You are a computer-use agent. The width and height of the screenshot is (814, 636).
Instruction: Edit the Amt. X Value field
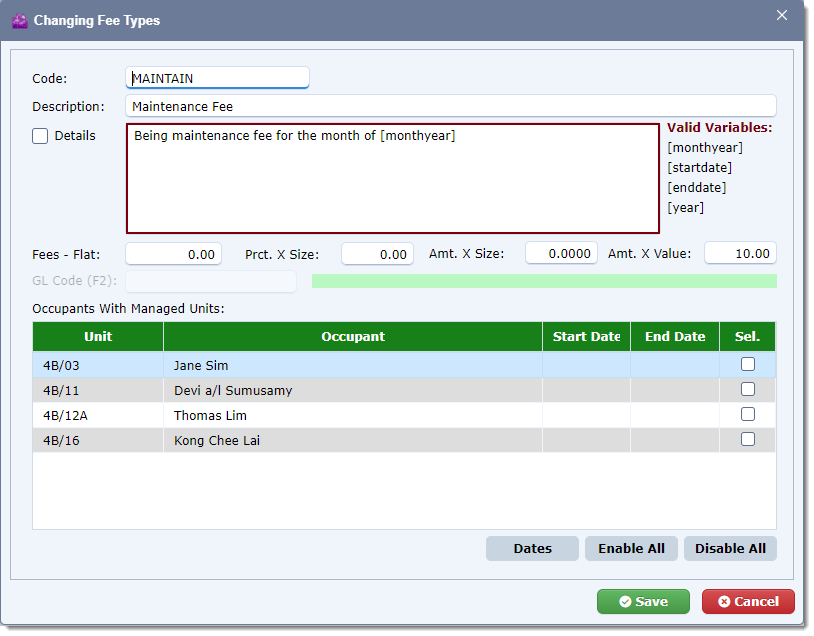[740, 254]
